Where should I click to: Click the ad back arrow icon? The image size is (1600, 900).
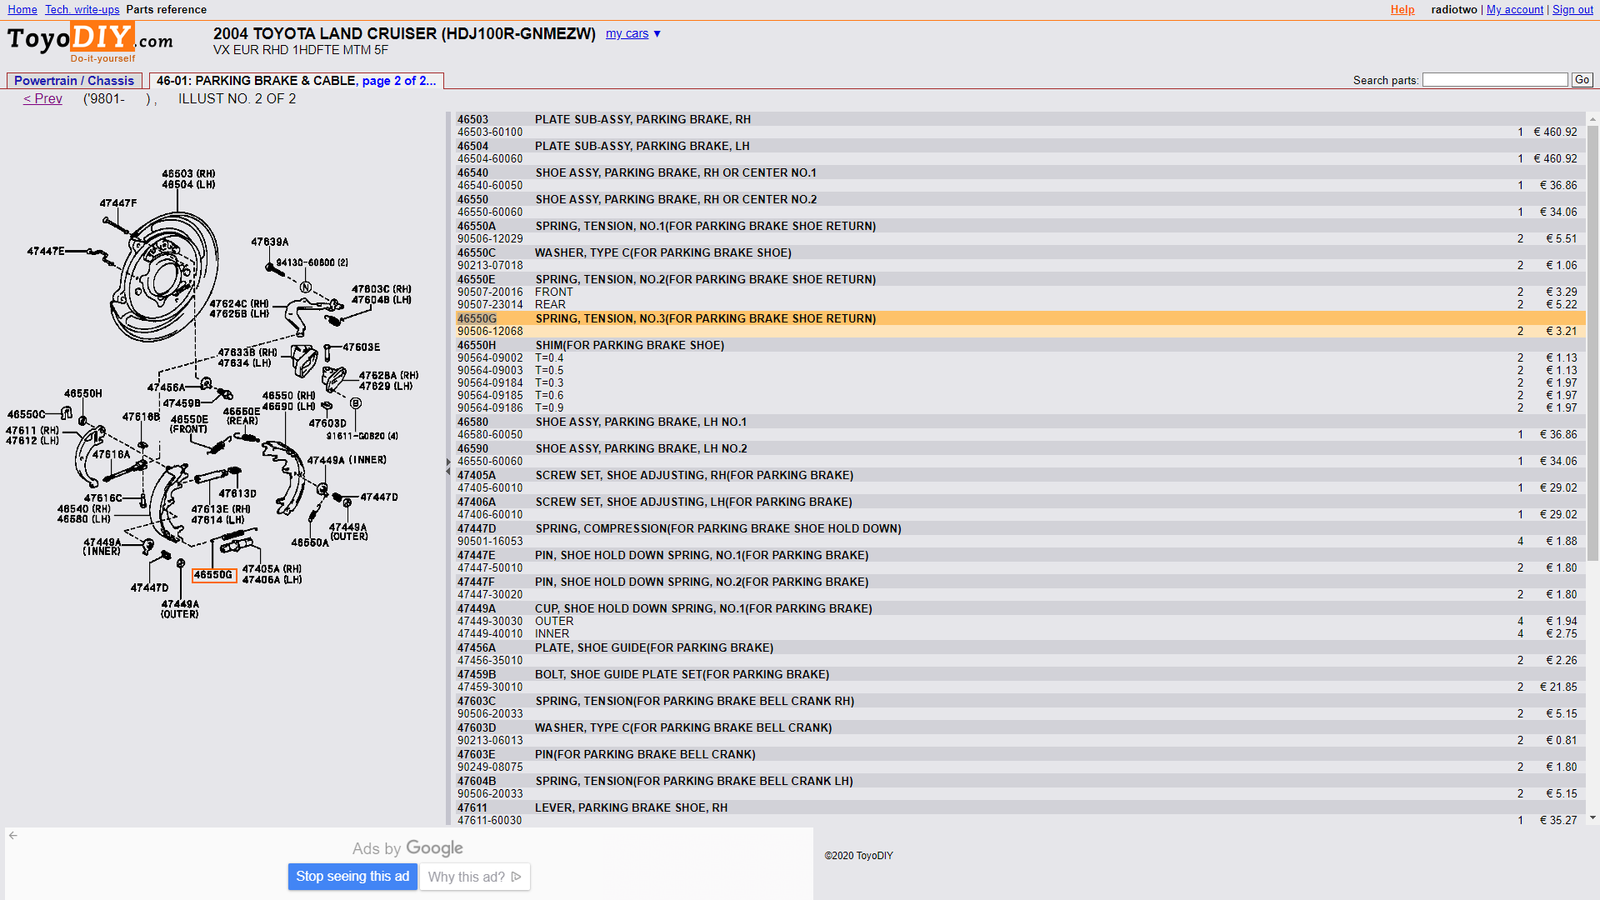[13, 836]
